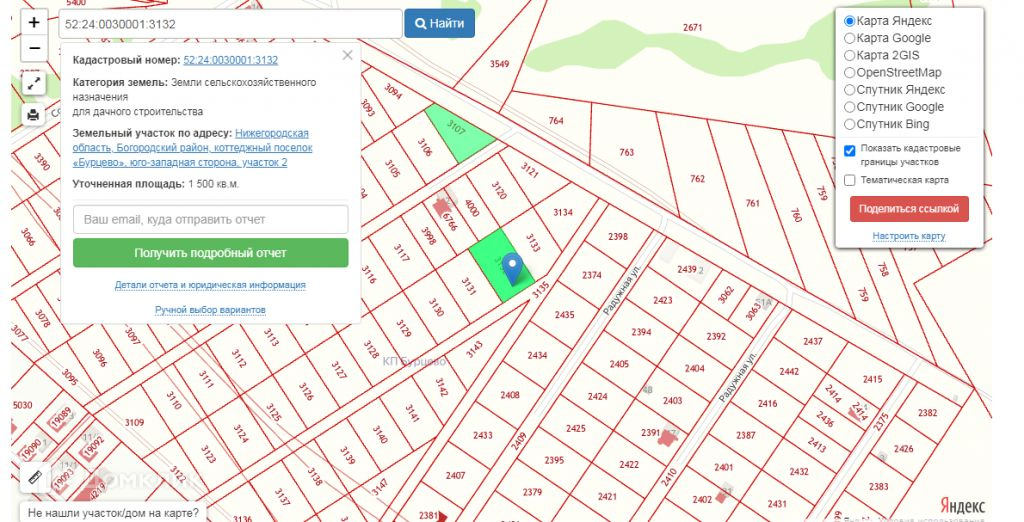Click parcel 2415 on the map
The image size is (1024, 522).
click(x=872, y=380)
